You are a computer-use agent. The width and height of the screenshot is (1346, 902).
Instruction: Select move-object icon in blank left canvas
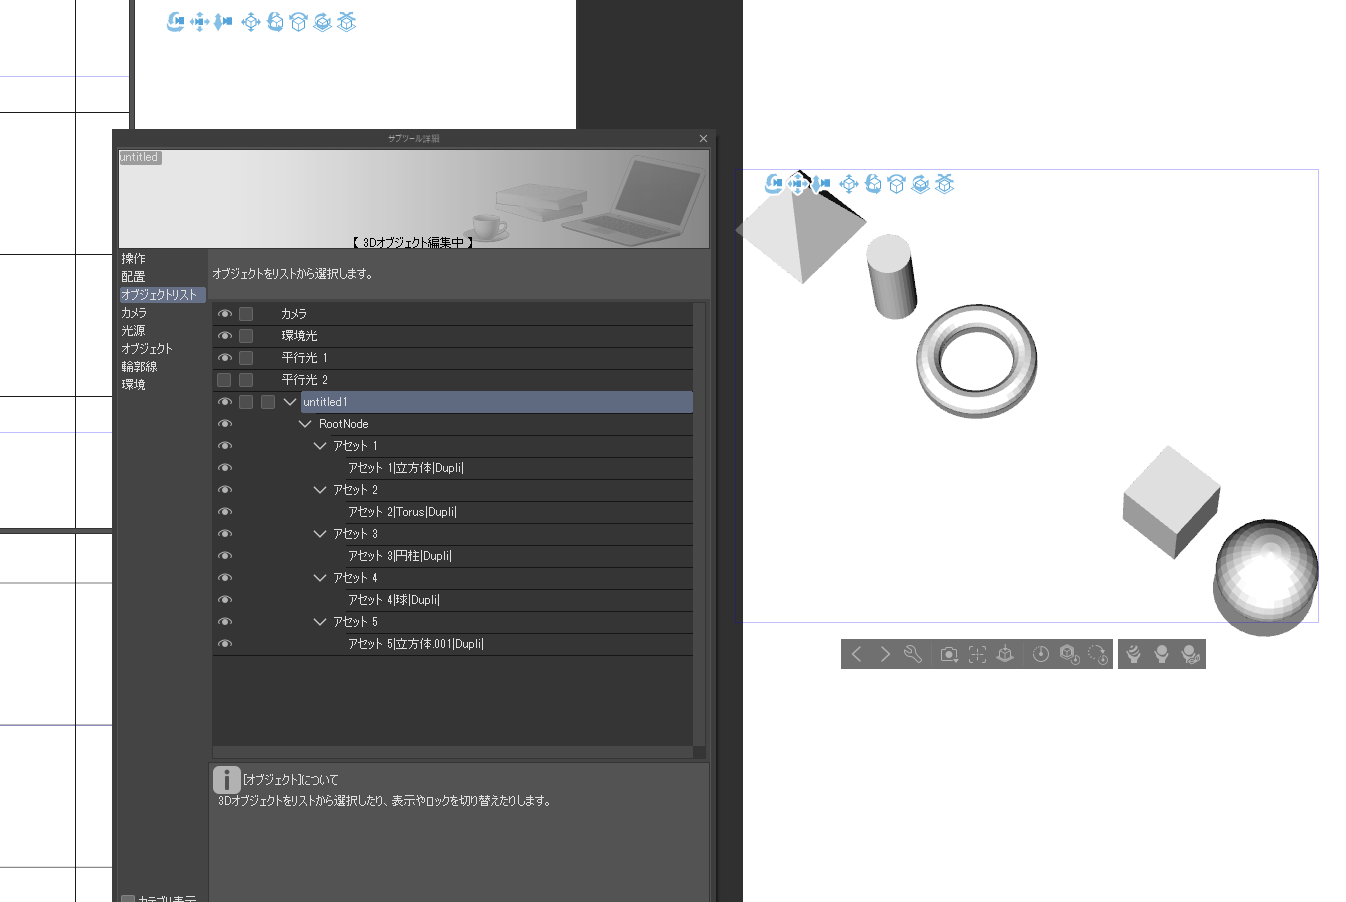[251, 21]
